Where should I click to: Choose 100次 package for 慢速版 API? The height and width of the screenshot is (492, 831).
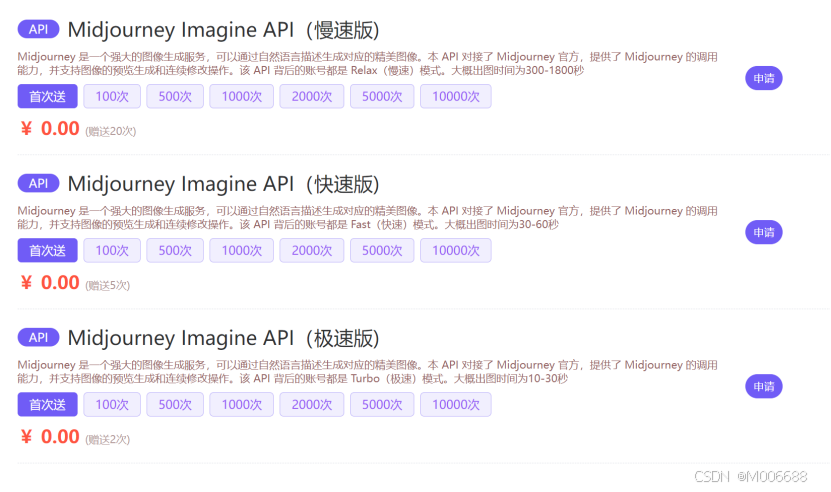coord(112,96)
